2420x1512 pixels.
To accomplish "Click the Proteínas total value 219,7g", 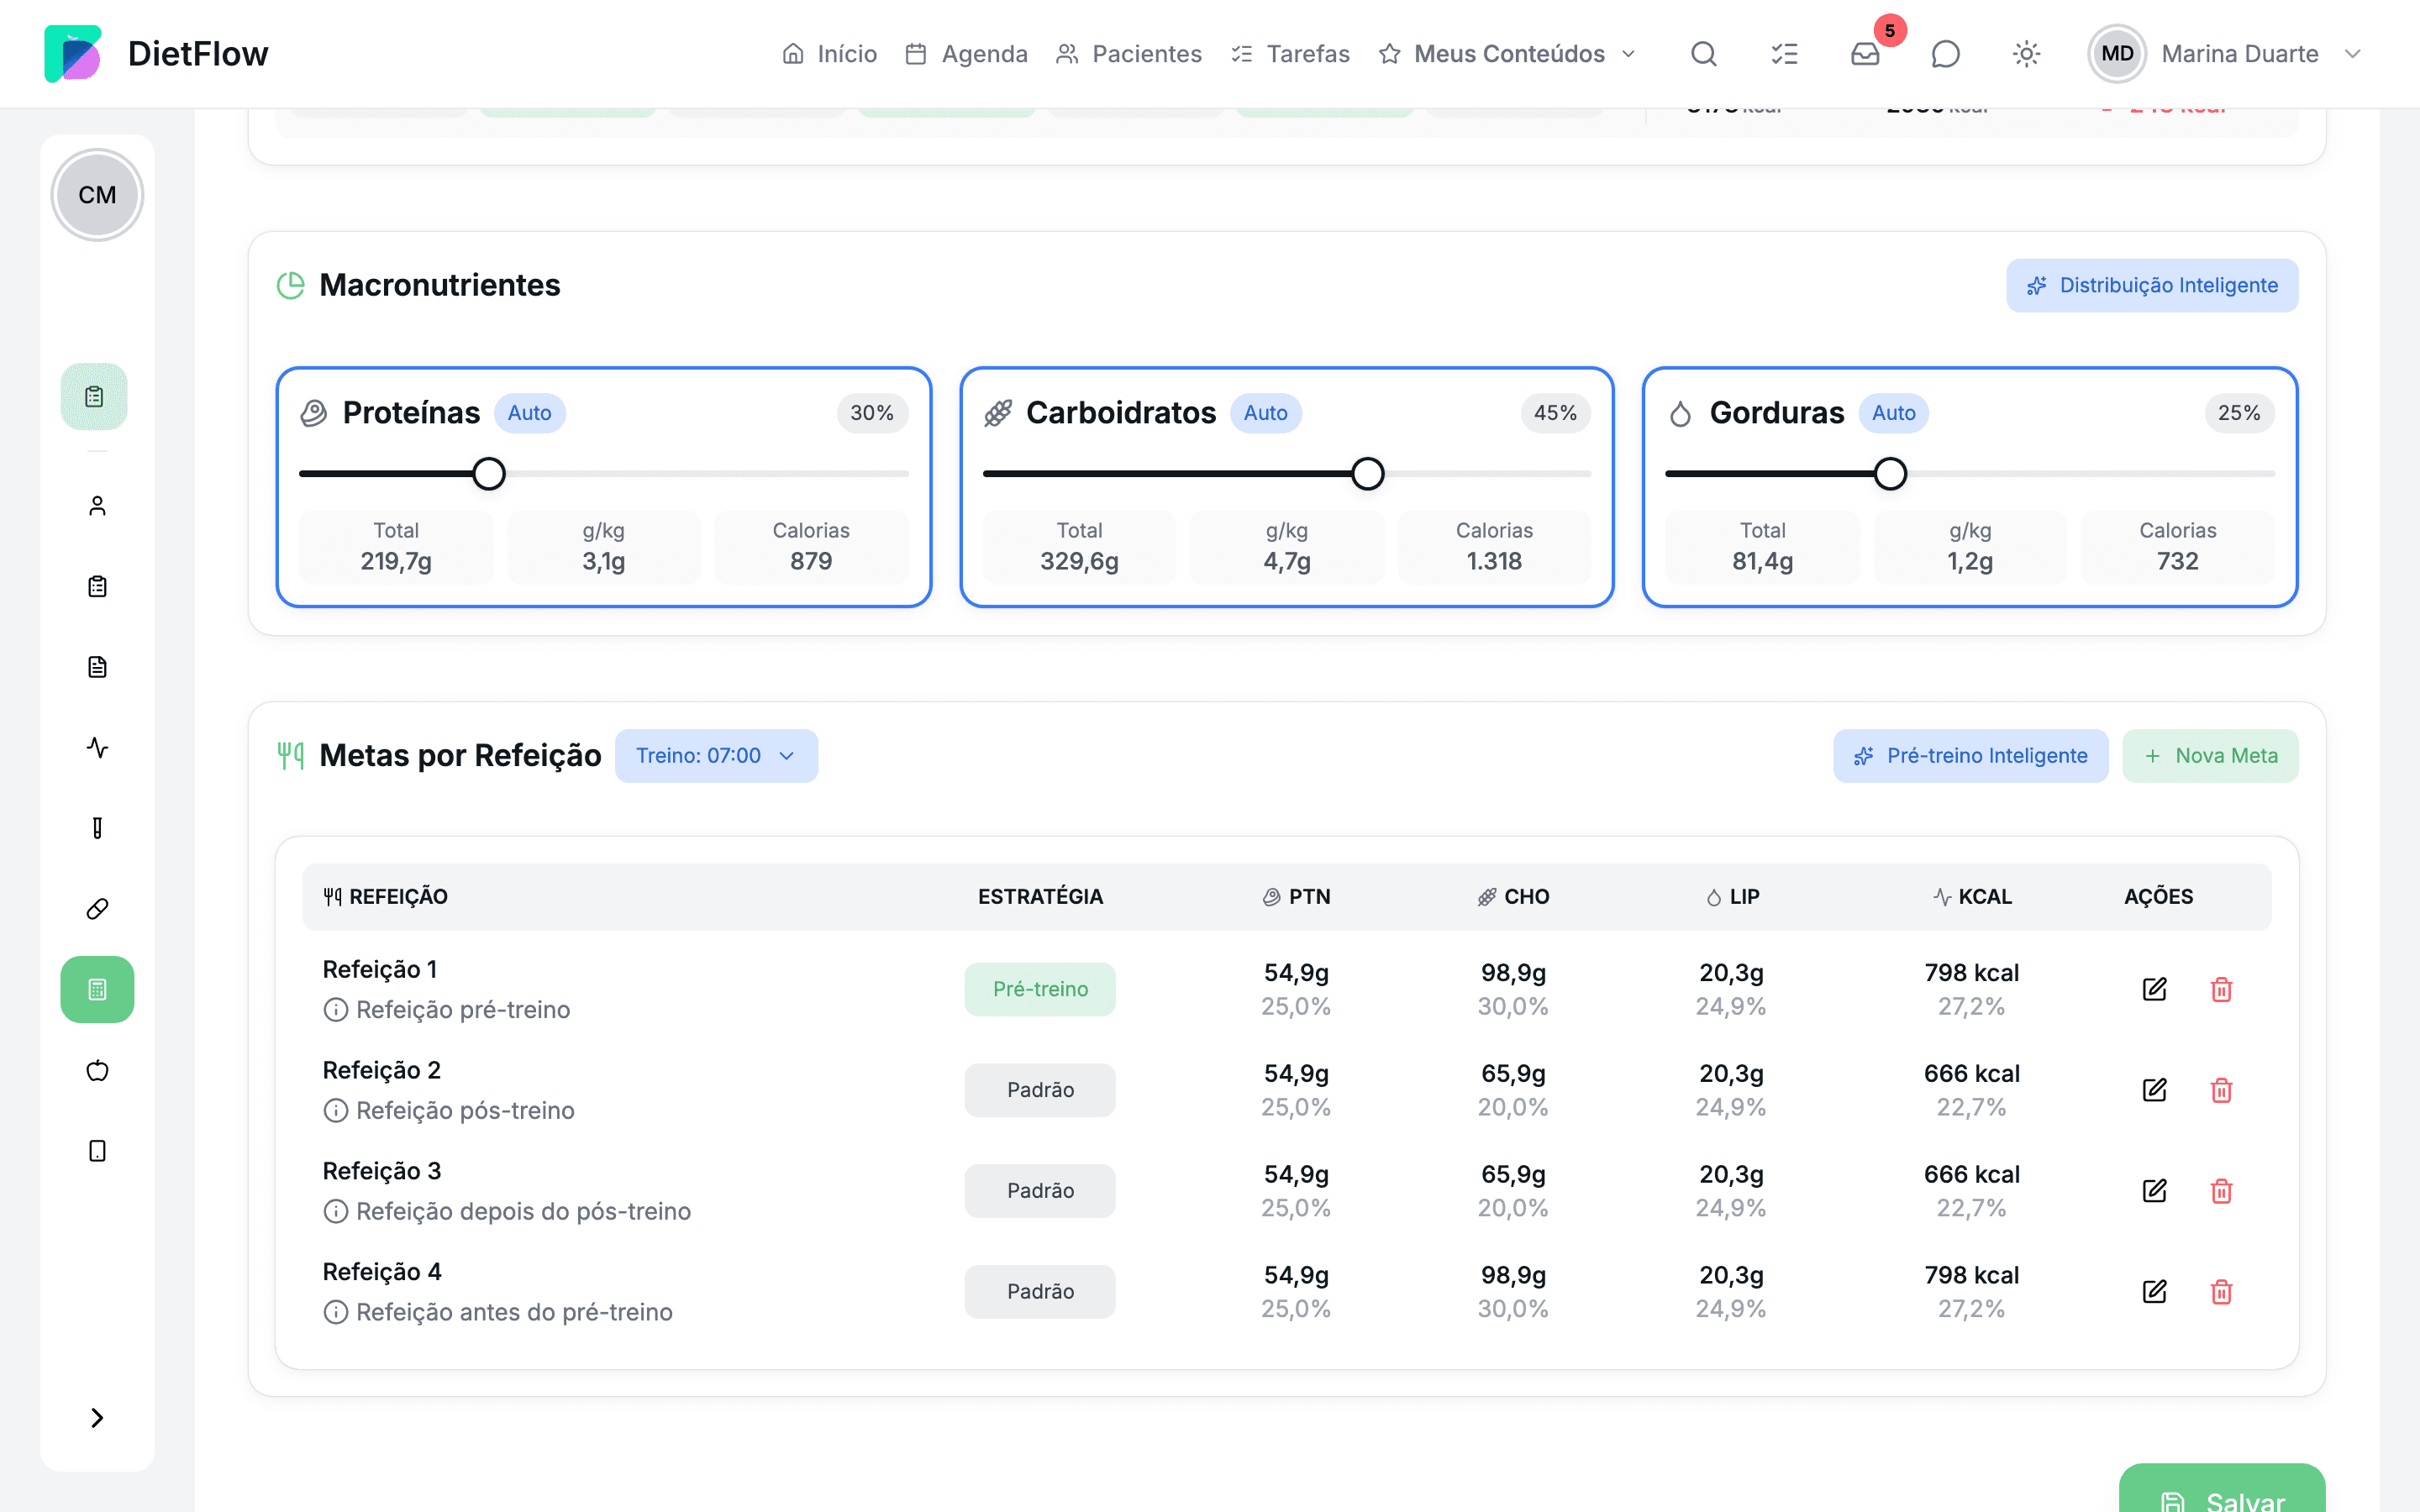I will coord(396,562).
